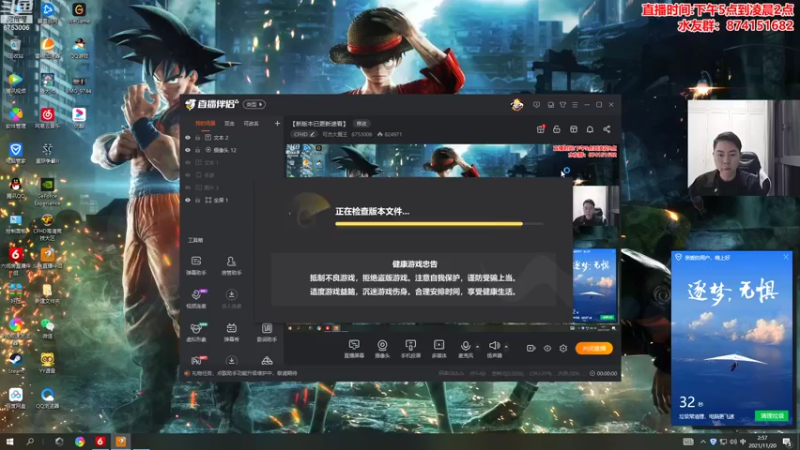Viewport: 800px width, 450px height.
Task: Add a phone screen-cast source (手机投屏)
Action: point(410,349)
